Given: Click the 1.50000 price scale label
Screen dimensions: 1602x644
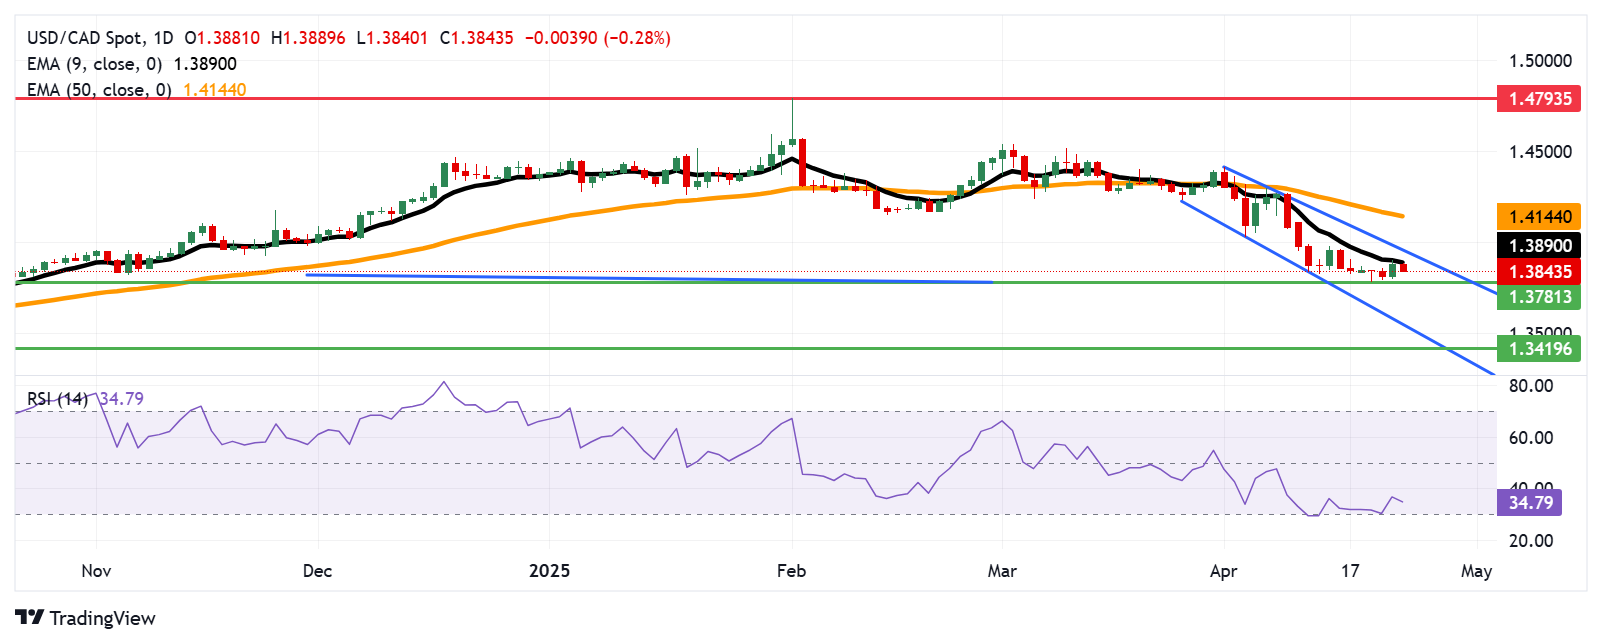Looking at the screenshot, I should click(x=1540, y=61).
